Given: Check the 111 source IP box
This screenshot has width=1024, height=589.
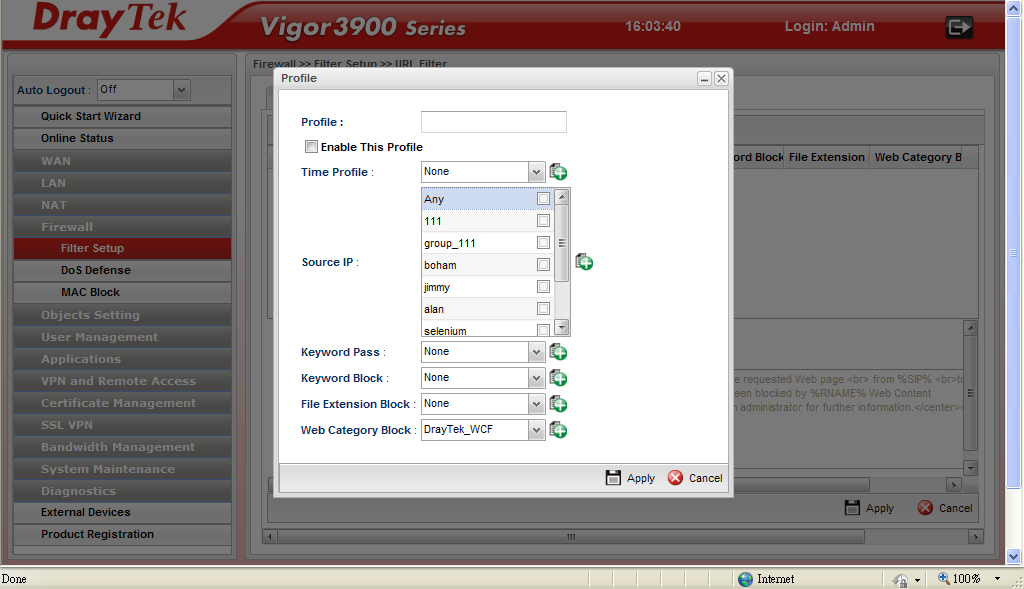Looking at the screenshot, I should pos(543,221).
